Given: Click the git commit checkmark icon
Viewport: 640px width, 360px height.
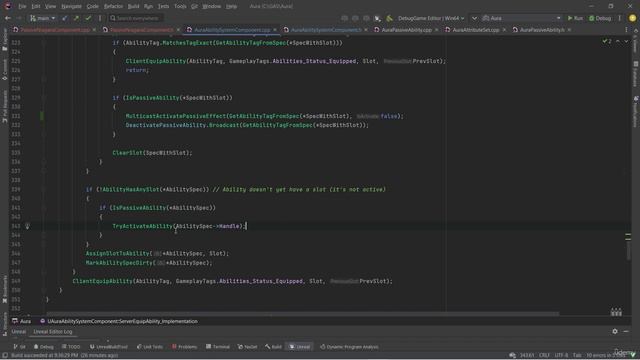Looking at the screenshot, I should coord(88,18).
